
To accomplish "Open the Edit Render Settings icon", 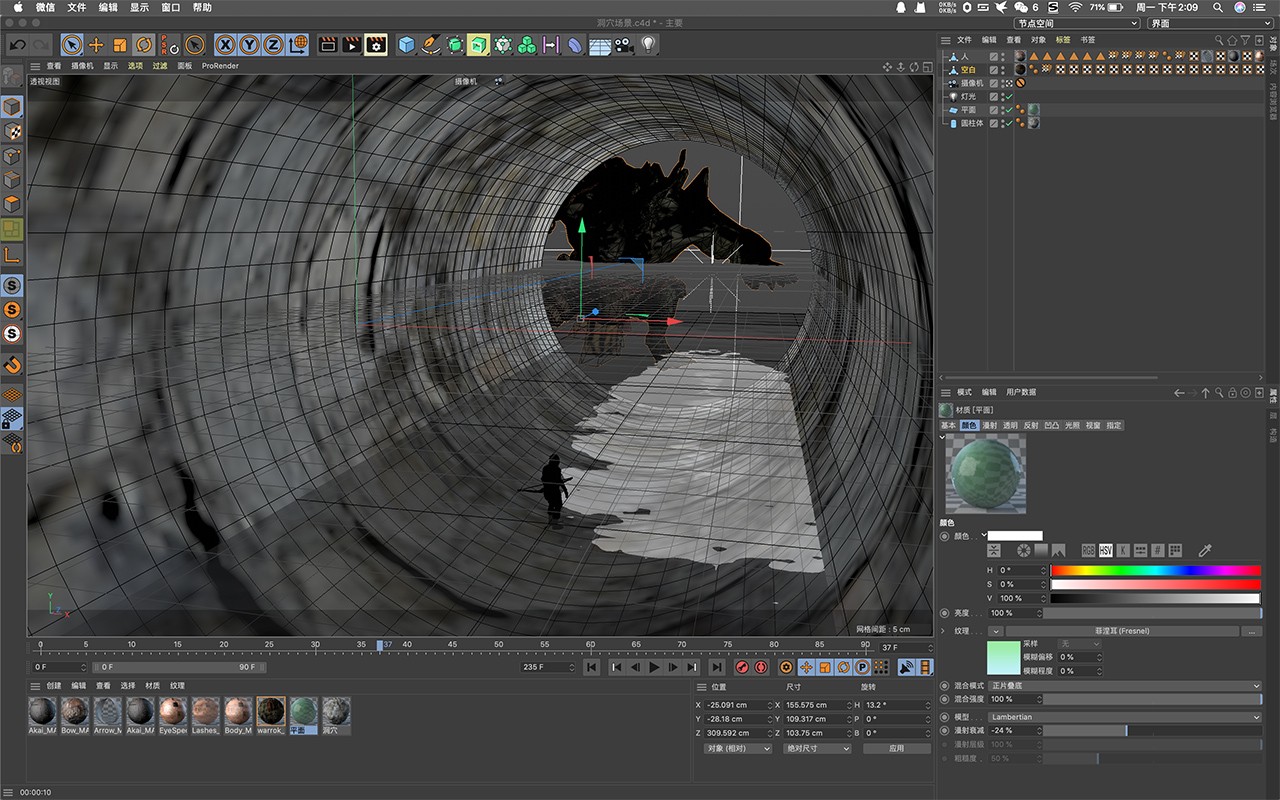I will tap(376, 45).
